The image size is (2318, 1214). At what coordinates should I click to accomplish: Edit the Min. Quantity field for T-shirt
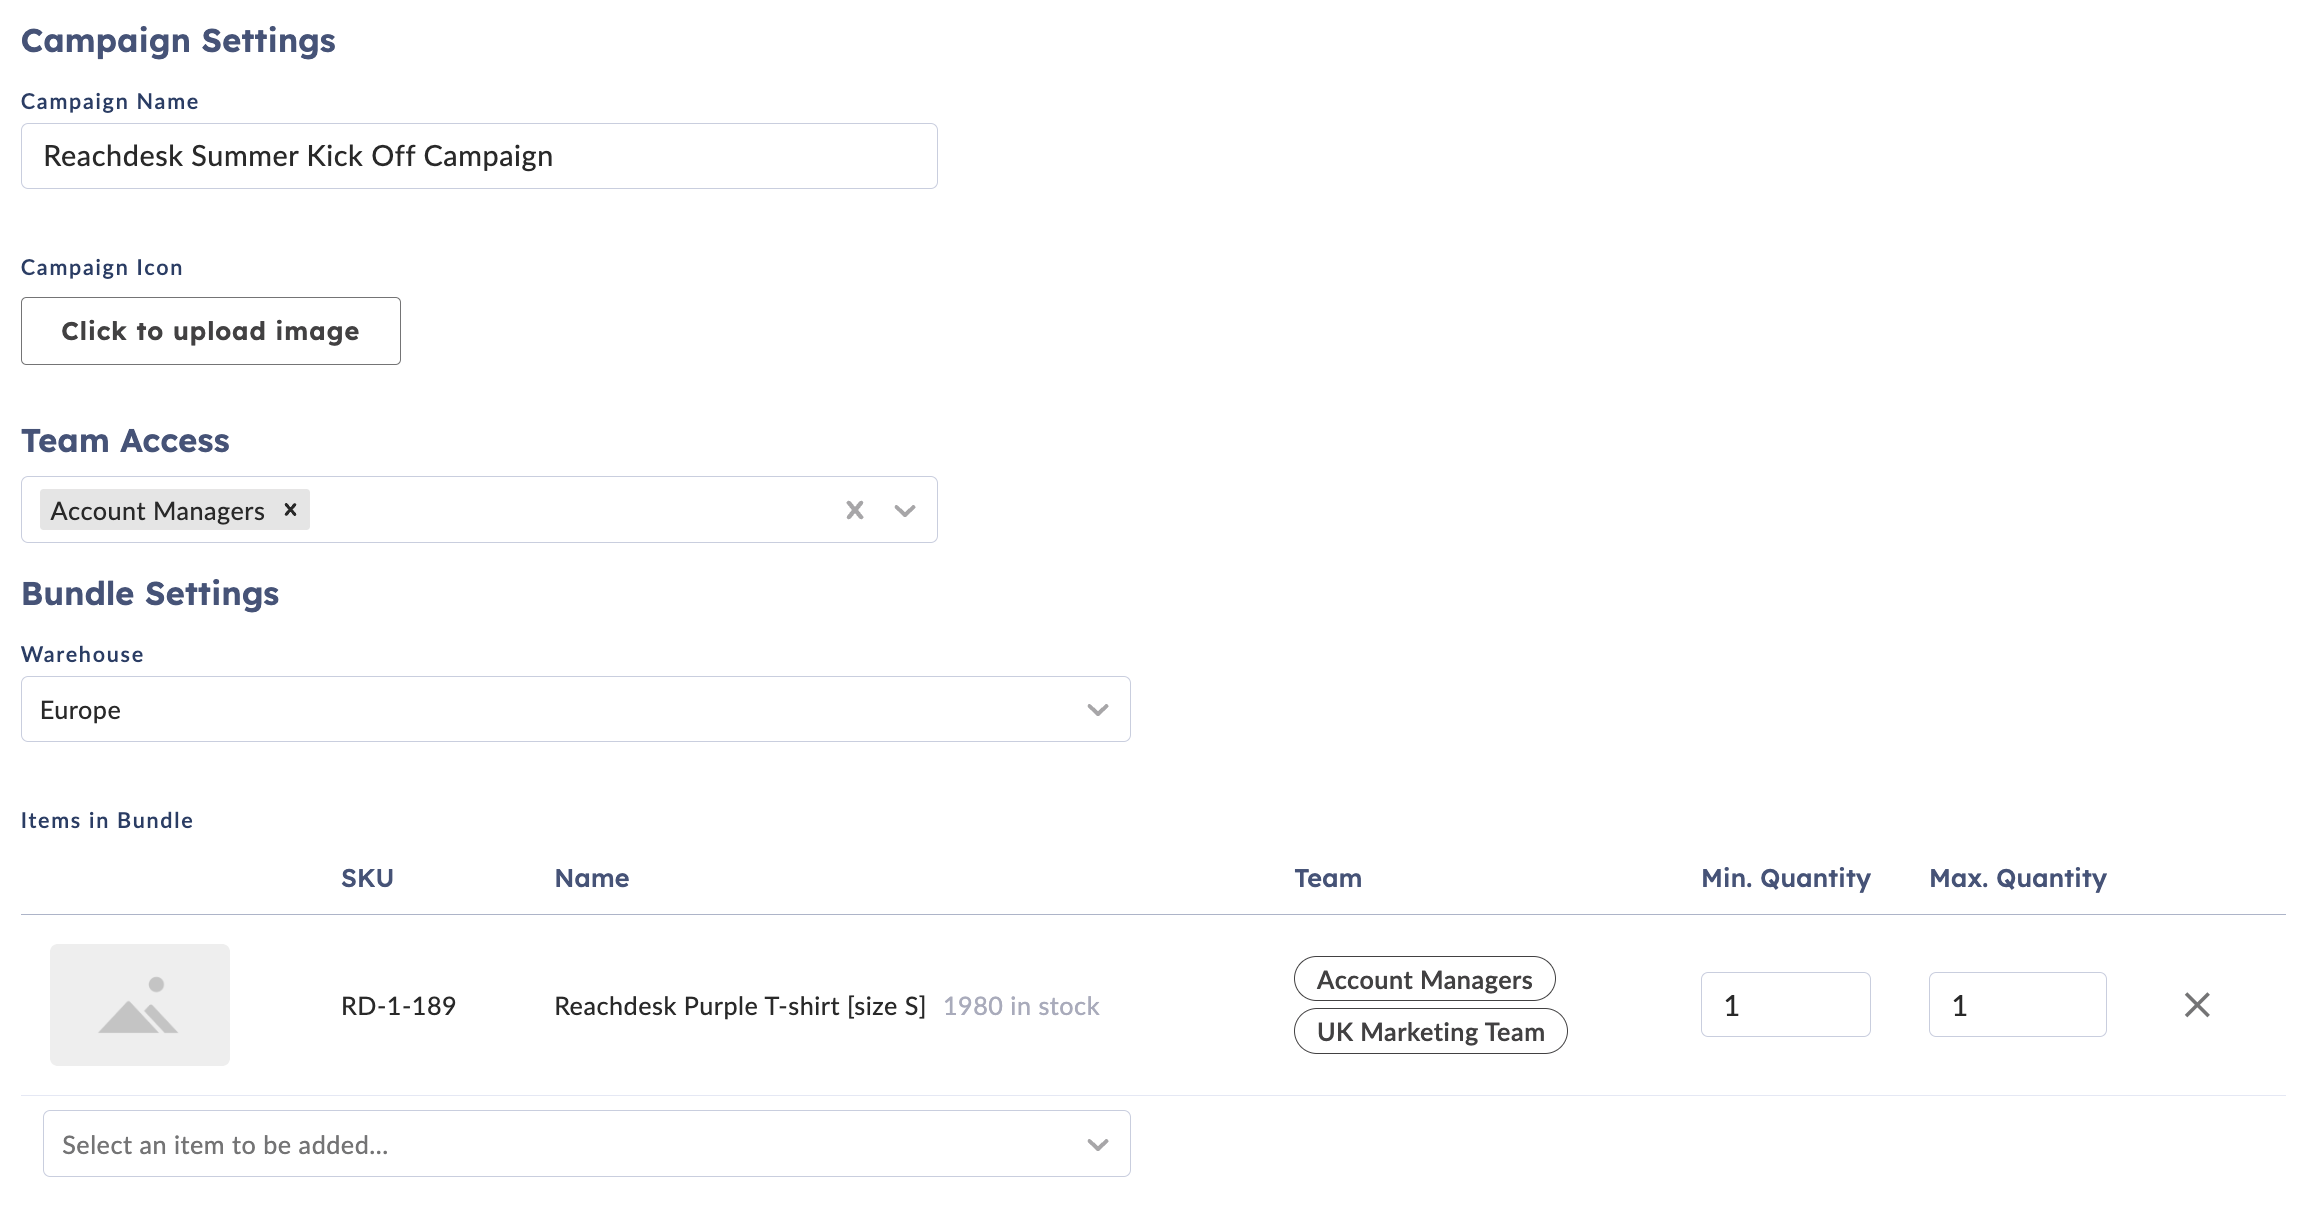1786,1004
